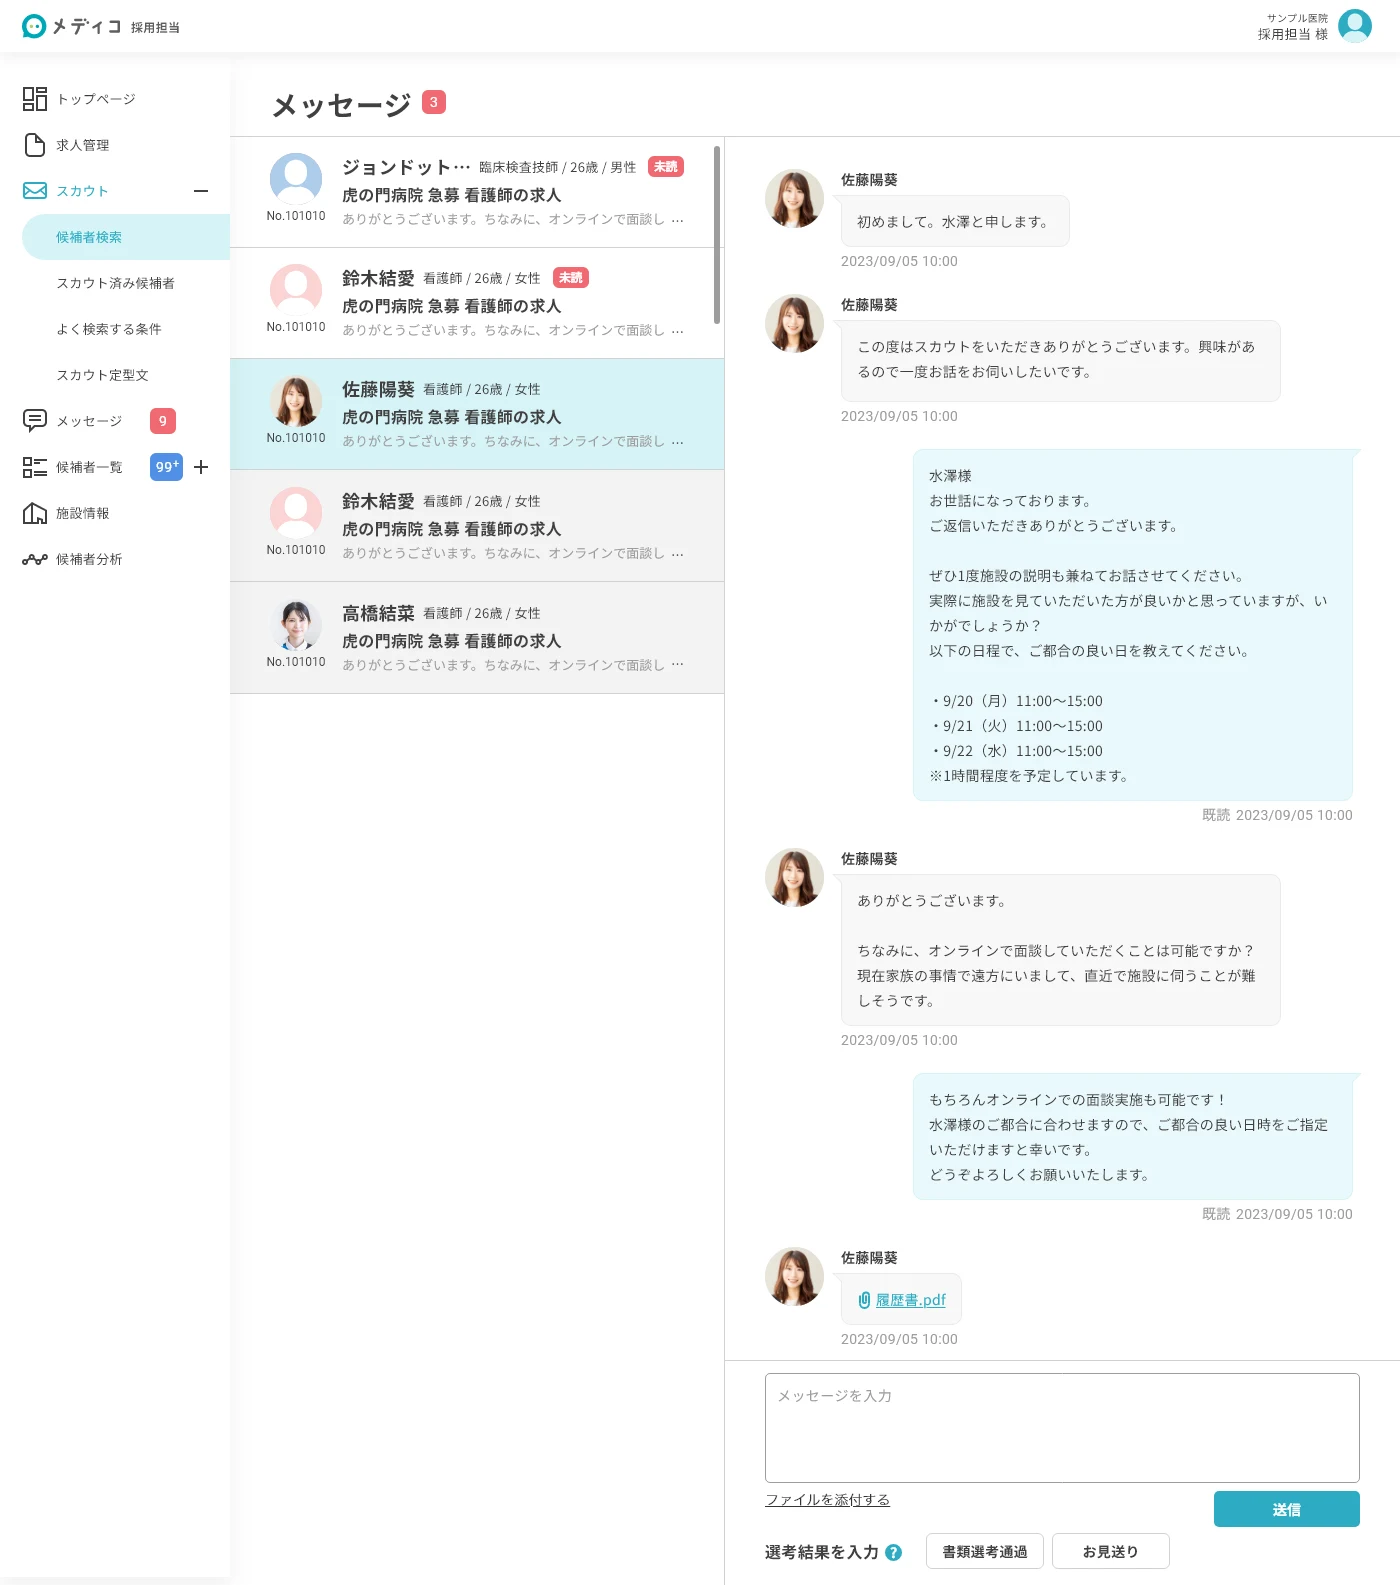Select スカウト済み候補者 submenu item
The width and height of the screenshot is (1400, 1585).
point(116,283)
